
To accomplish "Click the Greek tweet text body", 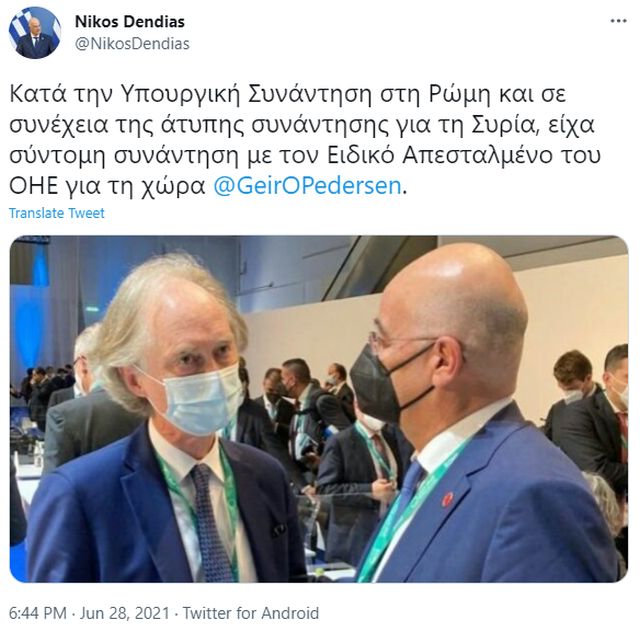I will click(304, 140).
